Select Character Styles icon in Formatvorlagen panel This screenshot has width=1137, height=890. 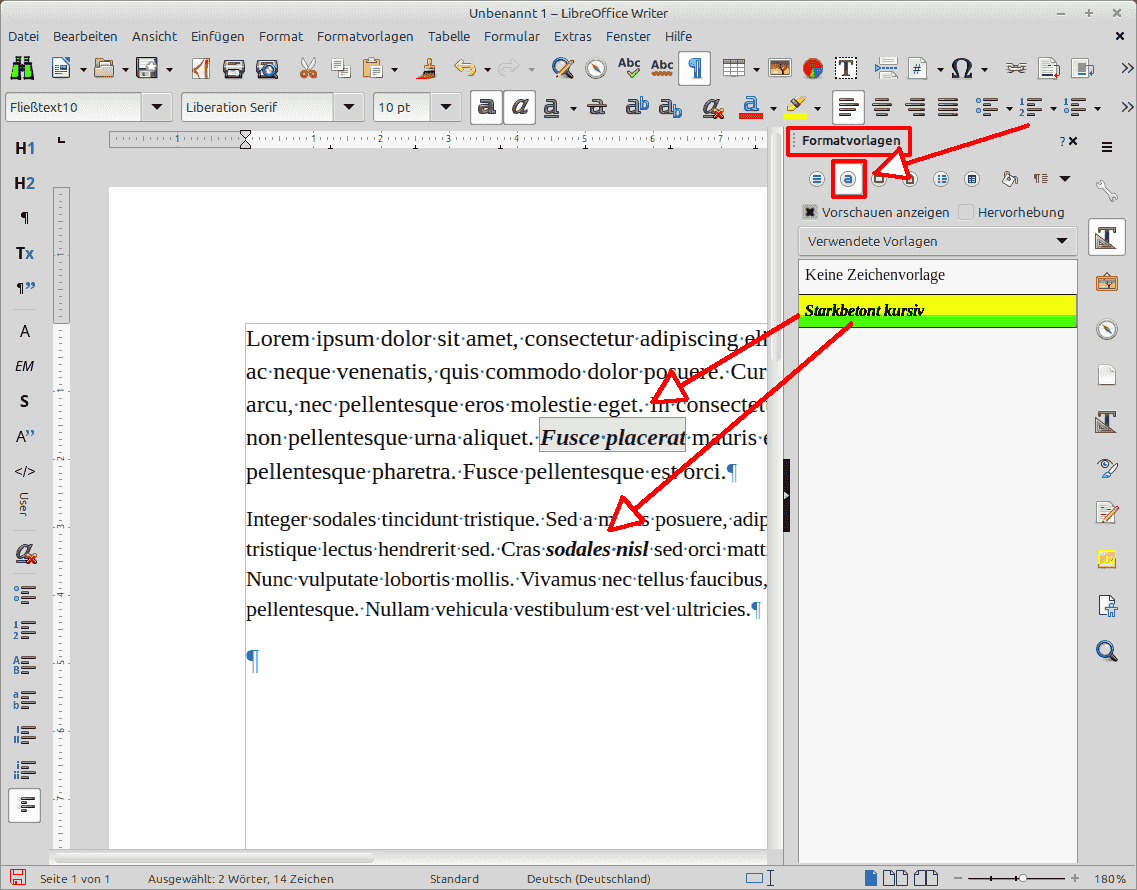click(848, 179)
